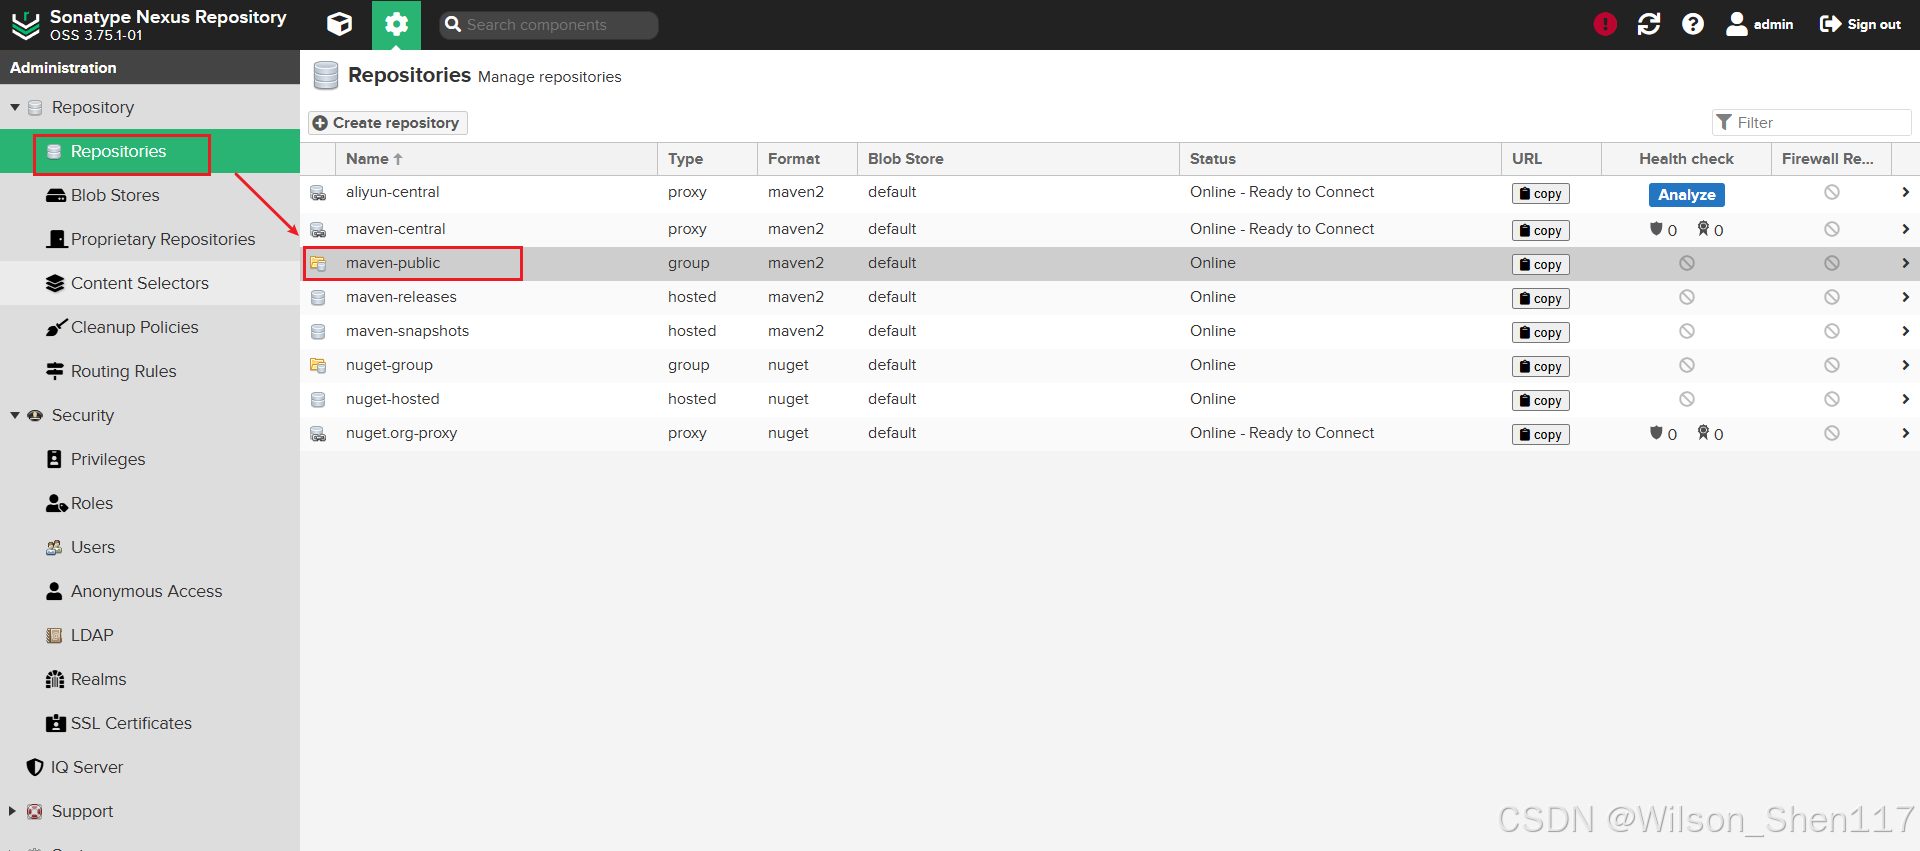Collapse the Repository tree section

(x=15, y=107)
